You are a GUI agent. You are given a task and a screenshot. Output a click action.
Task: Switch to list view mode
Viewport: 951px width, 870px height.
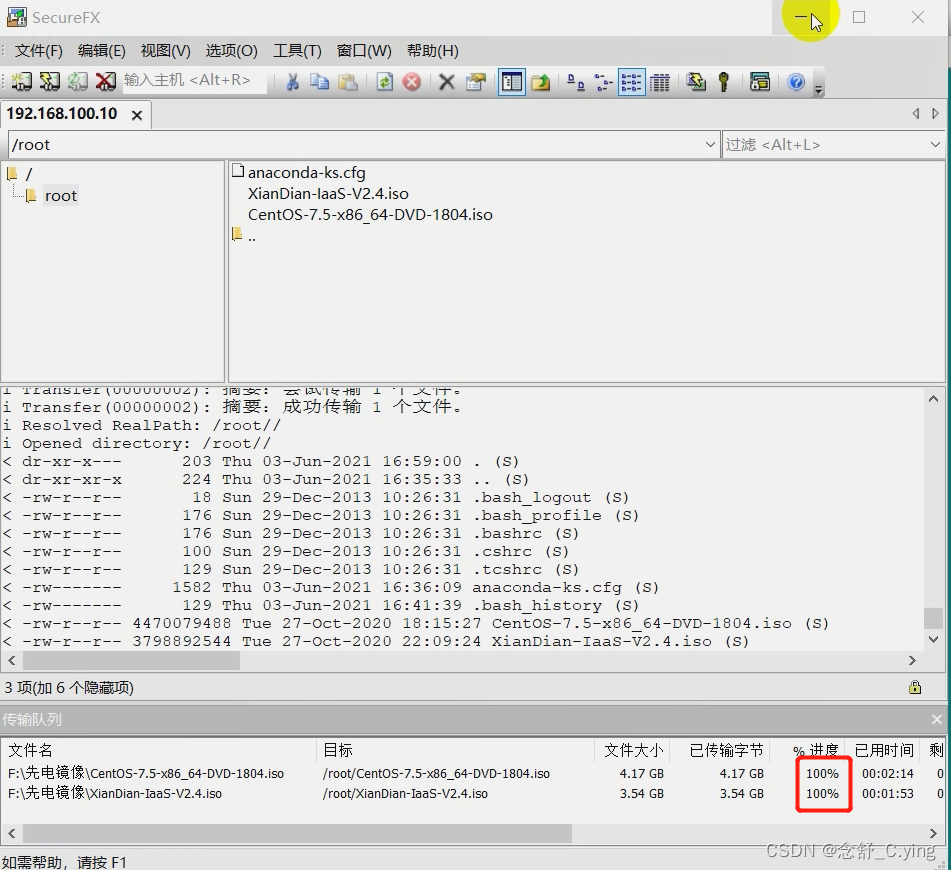click(631, 81)
